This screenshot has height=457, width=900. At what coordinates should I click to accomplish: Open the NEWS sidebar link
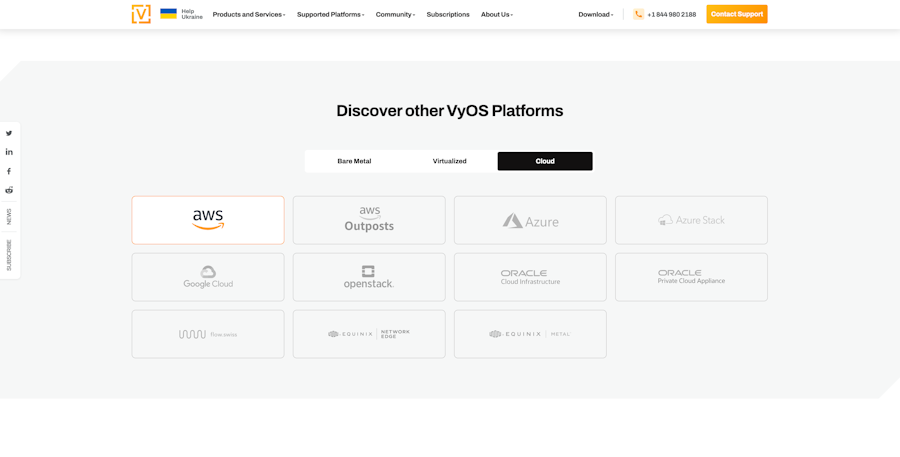coord(9,216)
